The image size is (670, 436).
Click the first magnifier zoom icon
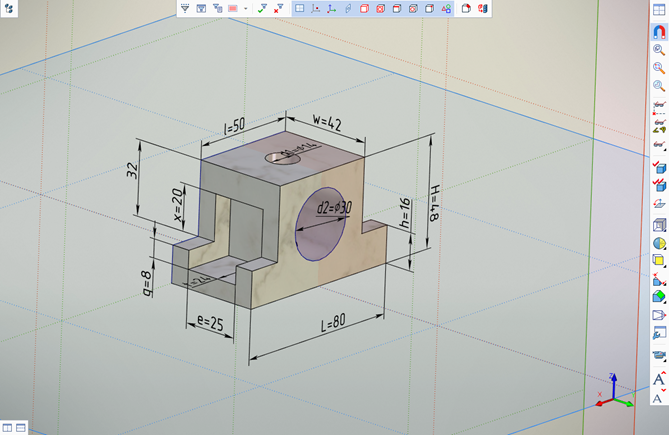(x=659, y=50)
